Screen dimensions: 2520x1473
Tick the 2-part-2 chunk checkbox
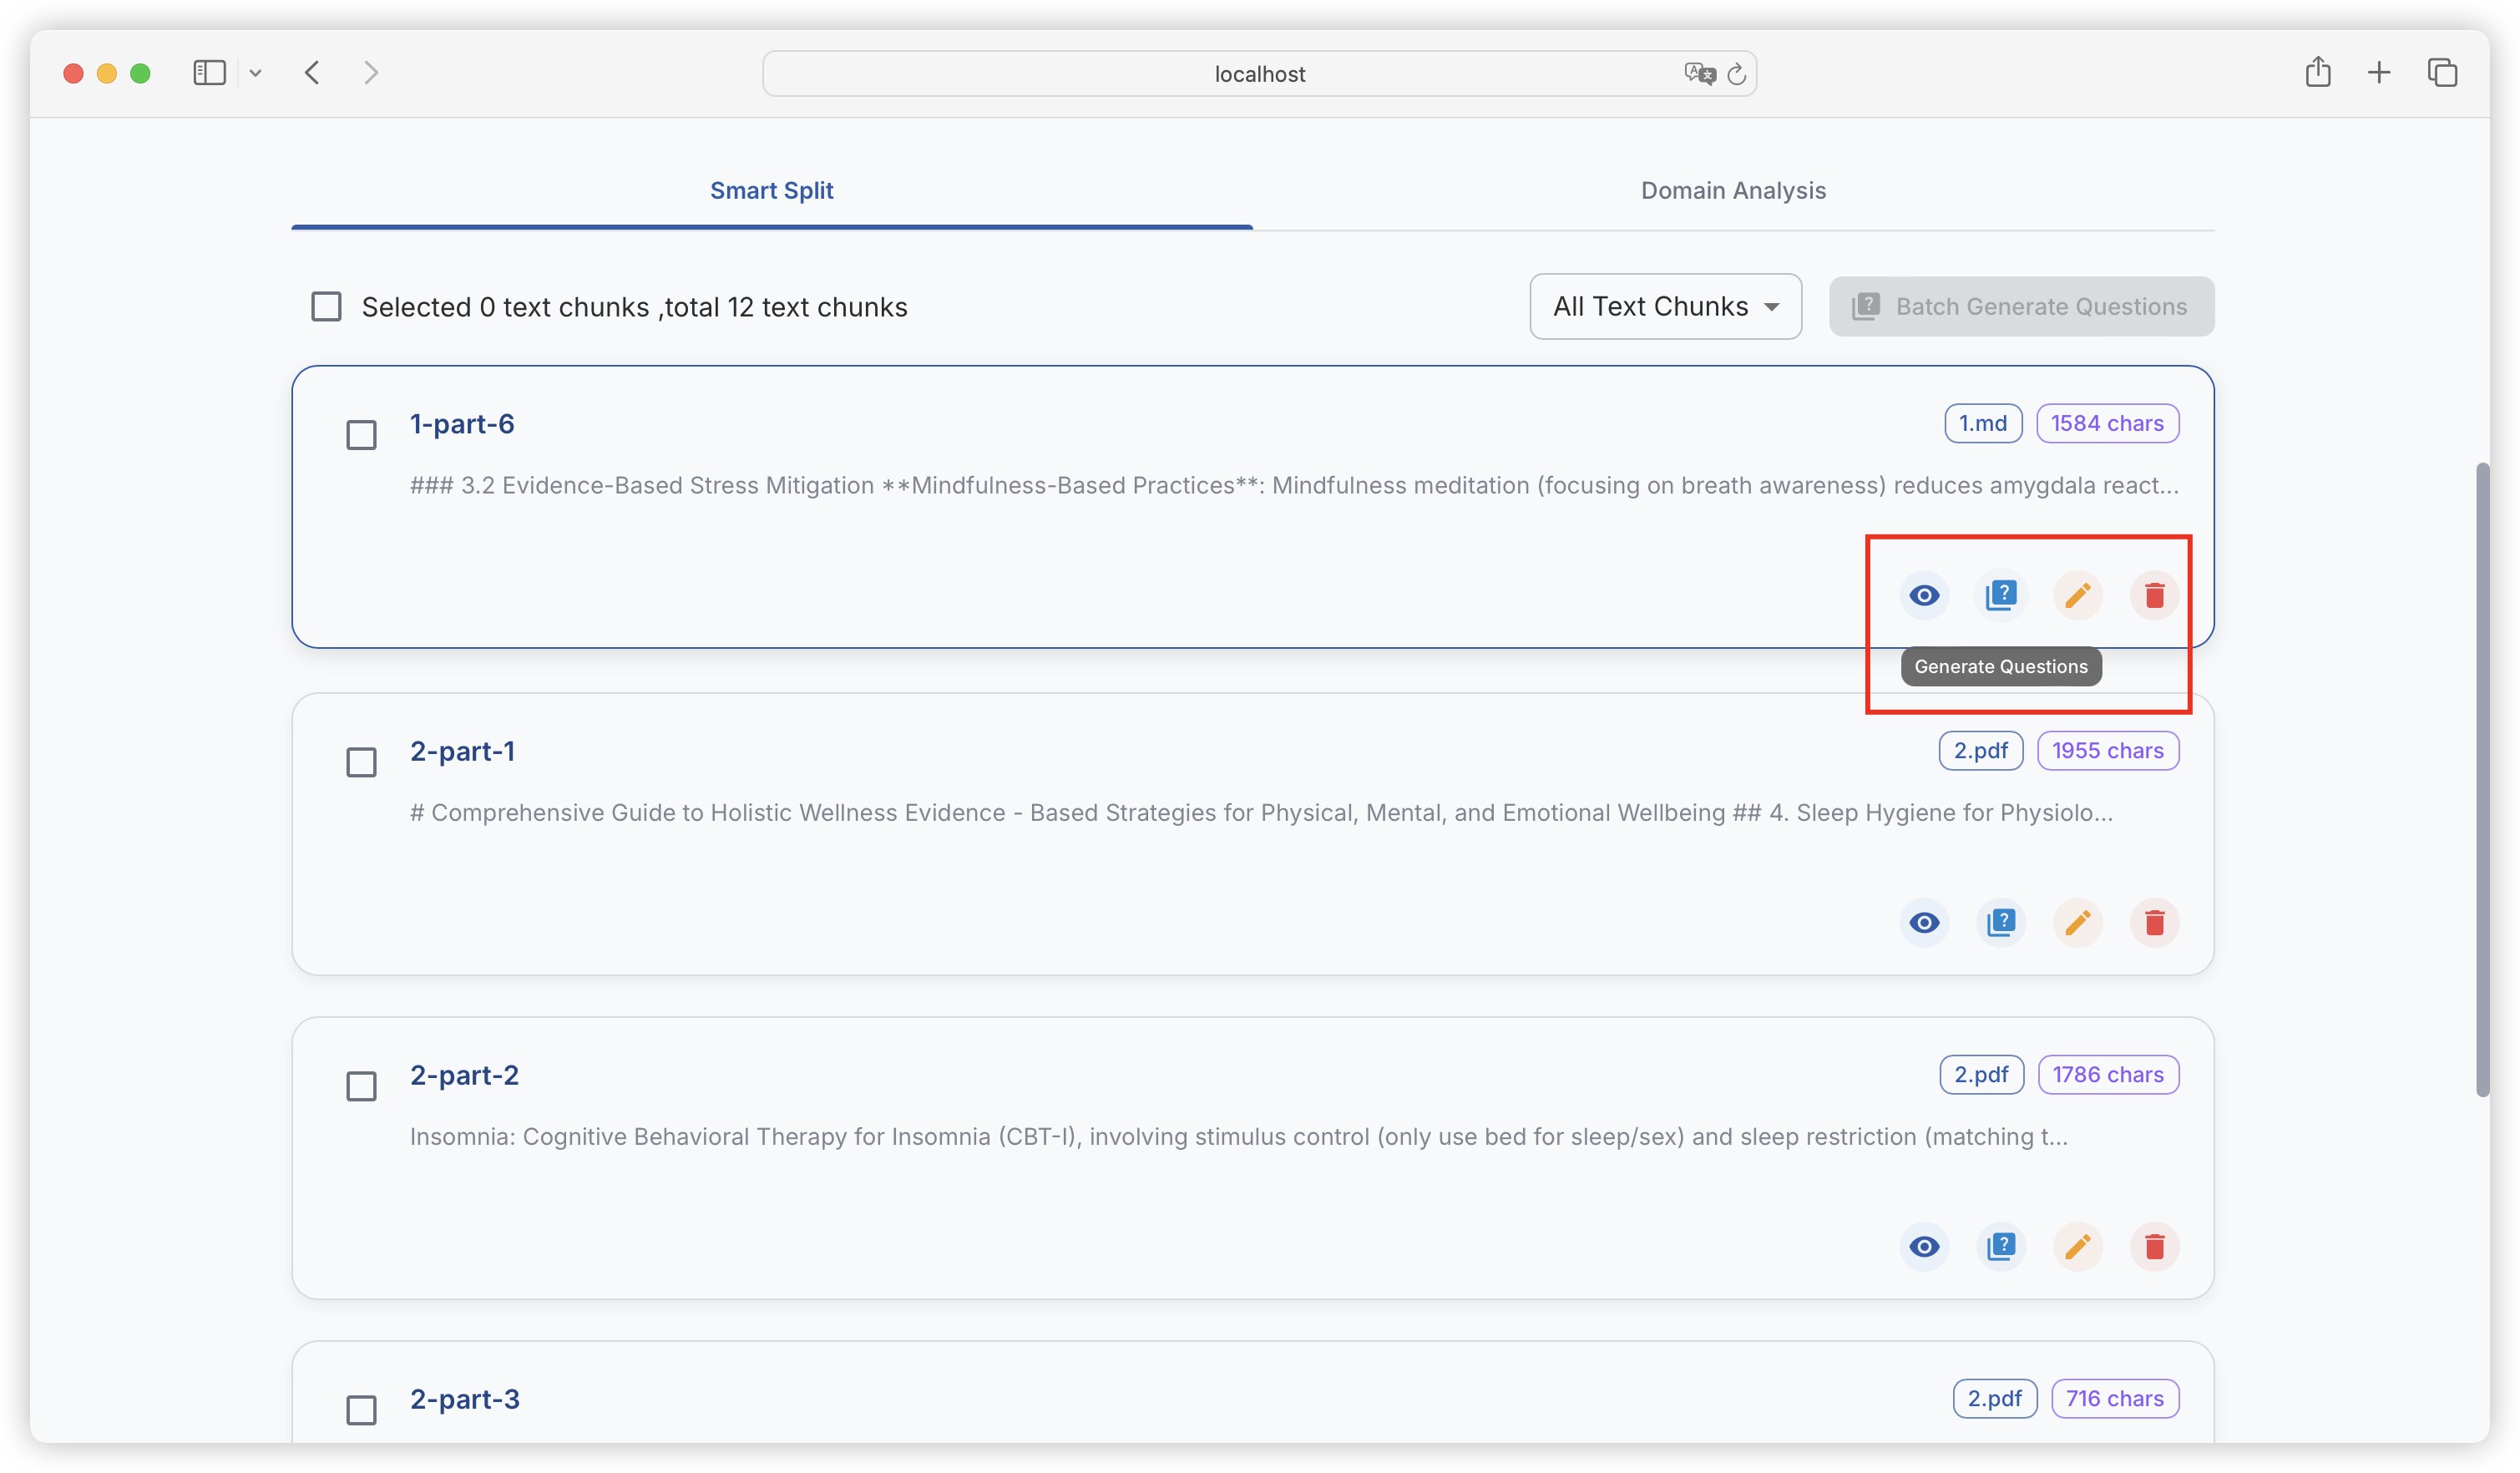pos(361,1086)
